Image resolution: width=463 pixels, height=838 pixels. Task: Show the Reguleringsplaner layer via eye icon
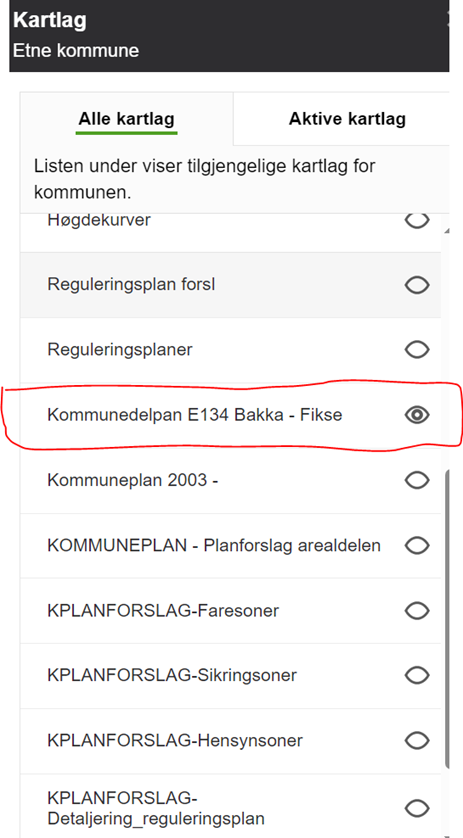(416, 350)
